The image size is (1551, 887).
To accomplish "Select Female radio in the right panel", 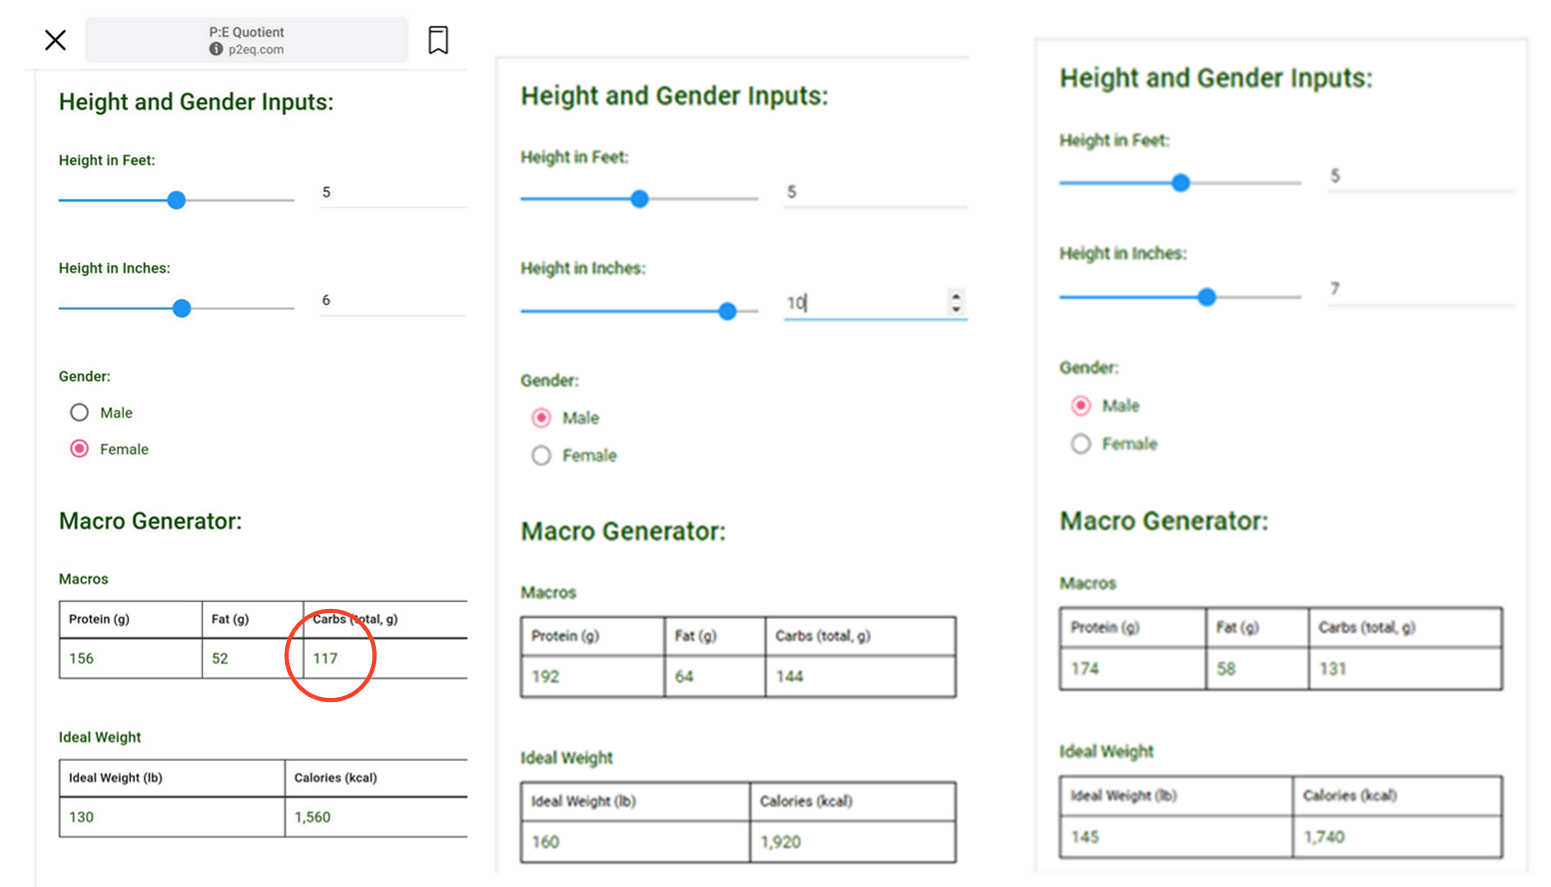I will [1080, 444].
